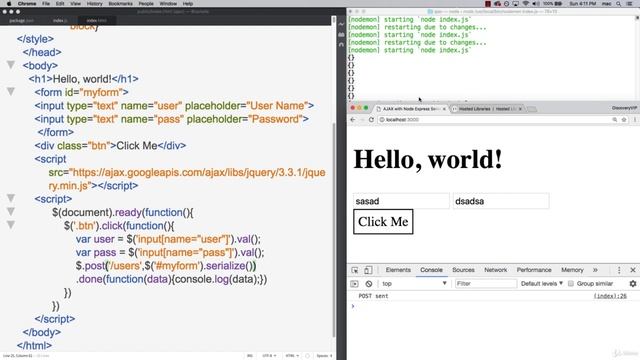Click the DevTools inspect element icon

(x=355, y=270)
